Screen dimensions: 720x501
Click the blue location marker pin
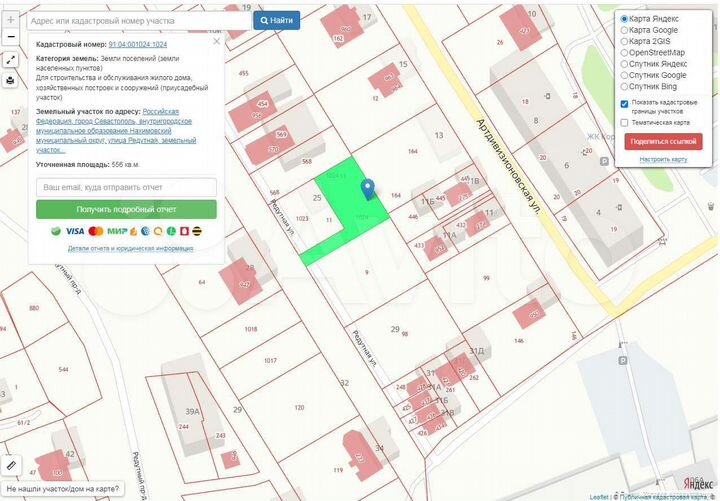[367, 188]
